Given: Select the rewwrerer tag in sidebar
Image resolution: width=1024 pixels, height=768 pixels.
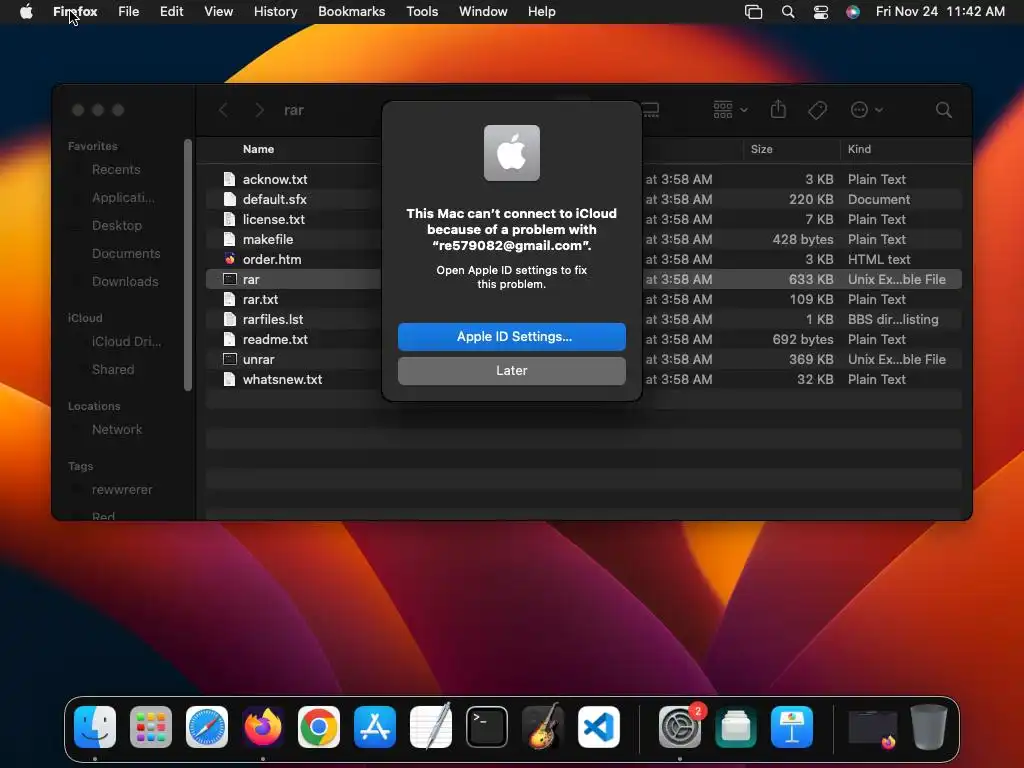Looking at the screenshot, I should [x=121, y=490].
